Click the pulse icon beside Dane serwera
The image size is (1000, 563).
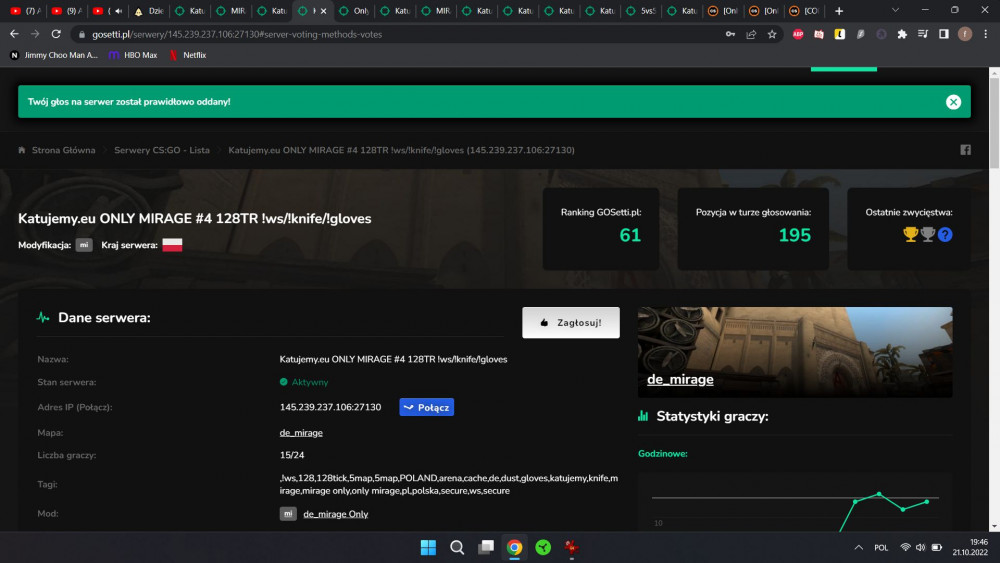[43, 318]
